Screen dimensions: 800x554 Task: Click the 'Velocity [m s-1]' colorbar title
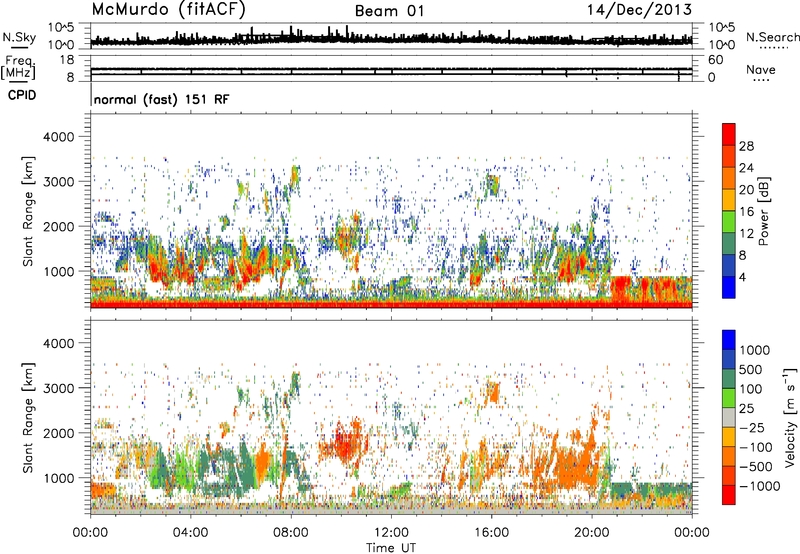(x=790, y=417)
